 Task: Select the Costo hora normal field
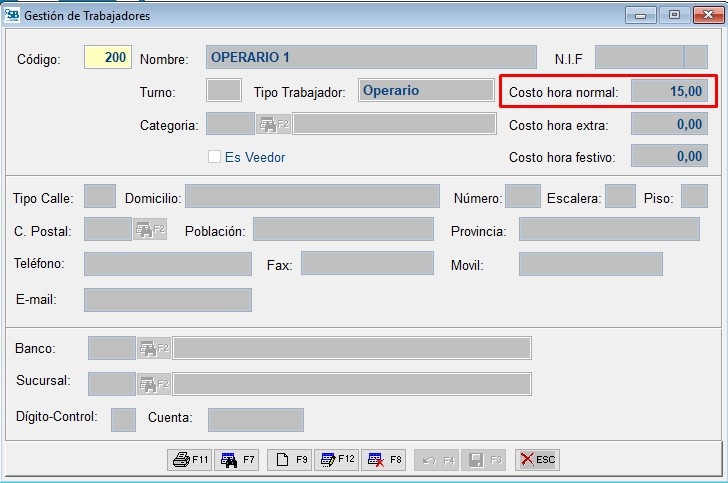[669, 92]
